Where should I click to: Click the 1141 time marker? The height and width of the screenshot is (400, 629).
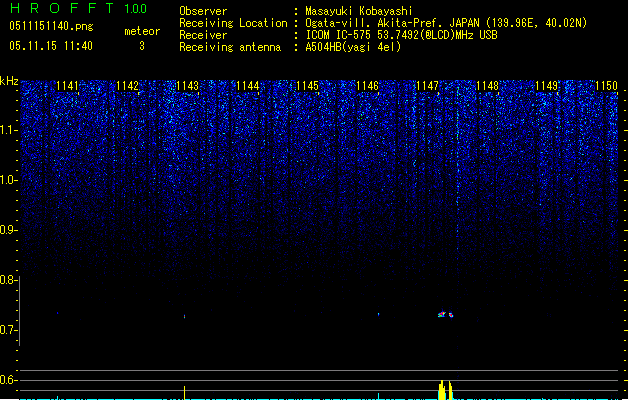tap(67, 85)
